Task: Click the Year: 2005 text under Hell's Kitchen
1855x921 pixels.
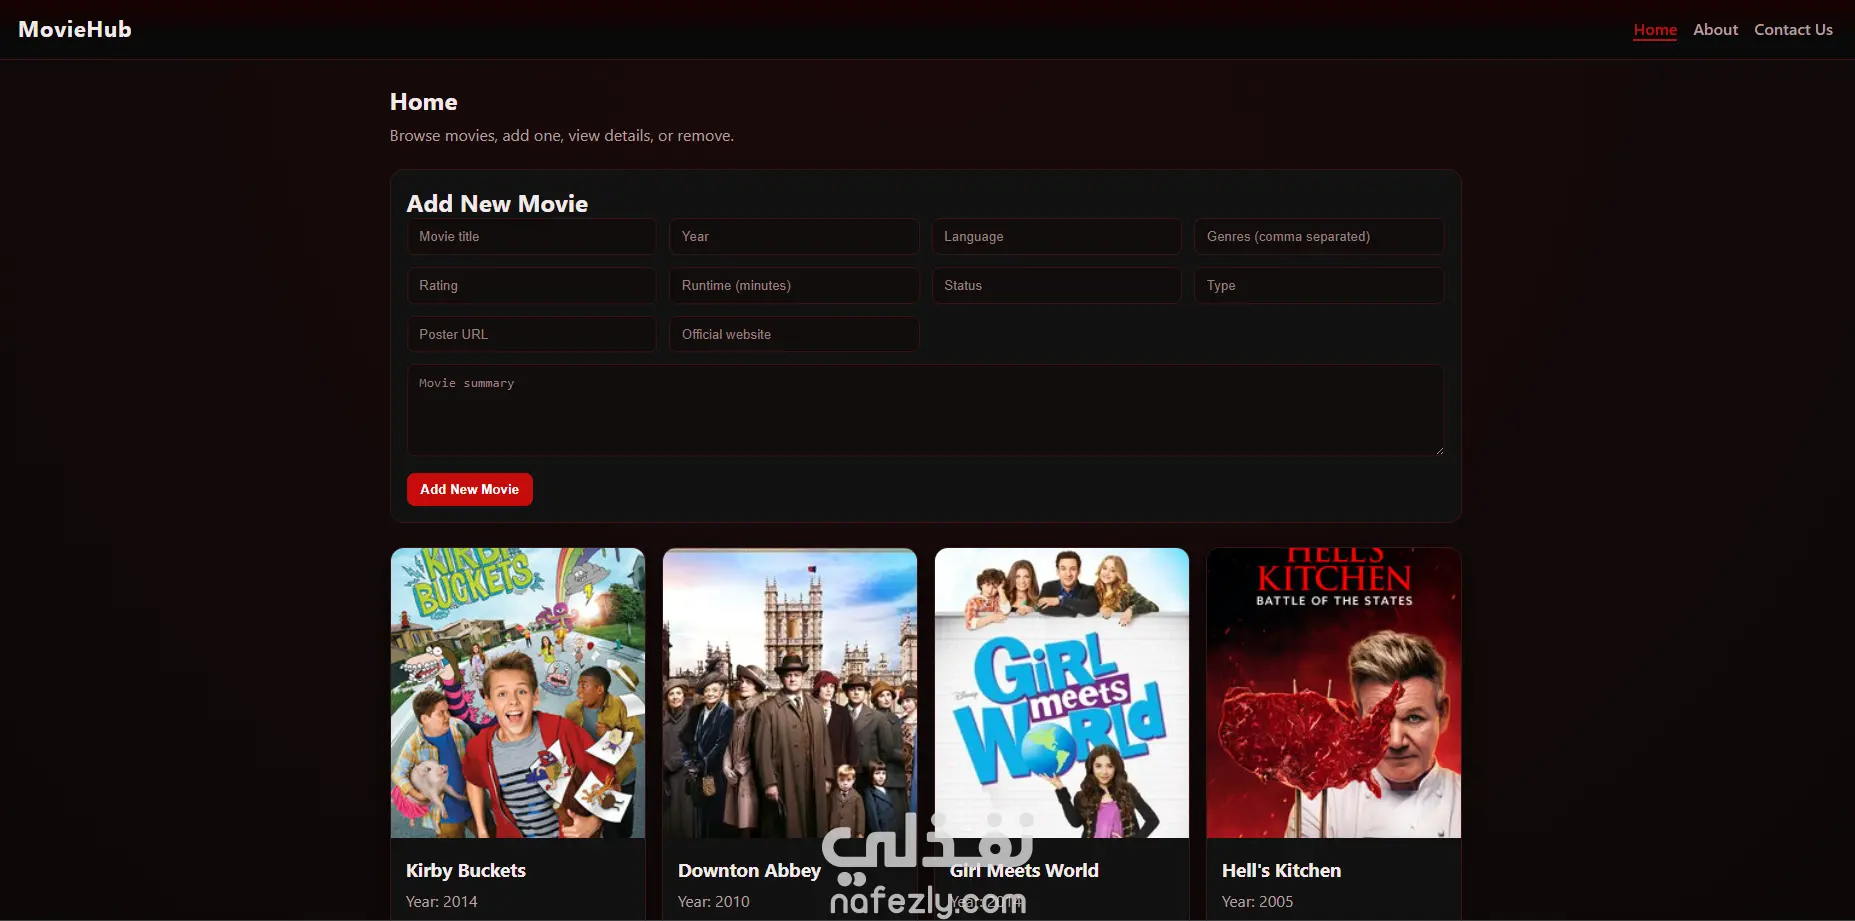Action: 1258,902
